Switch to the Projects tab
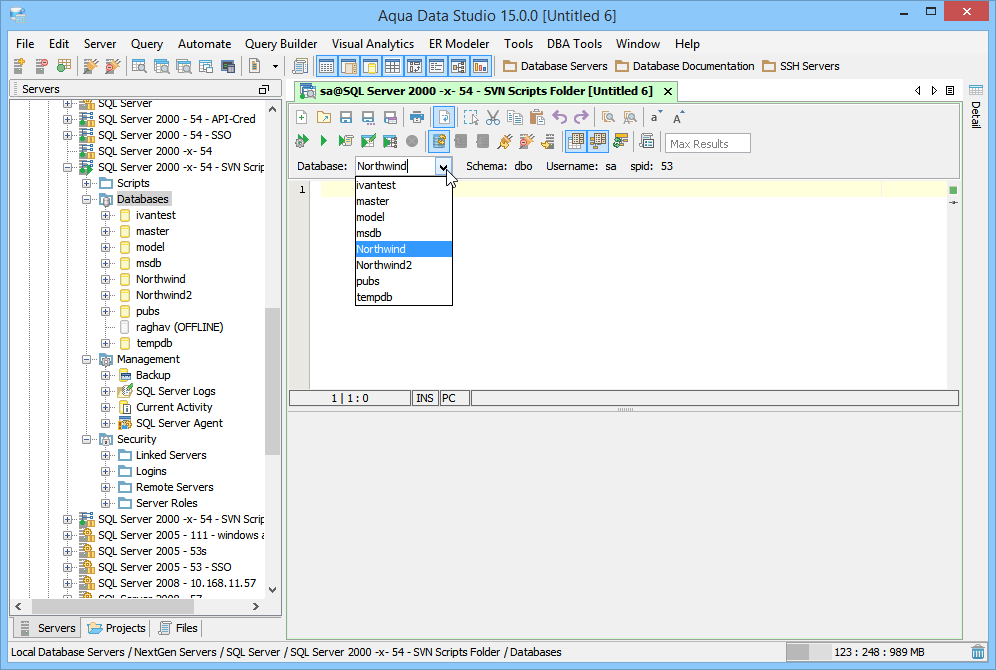 [117, 628]
